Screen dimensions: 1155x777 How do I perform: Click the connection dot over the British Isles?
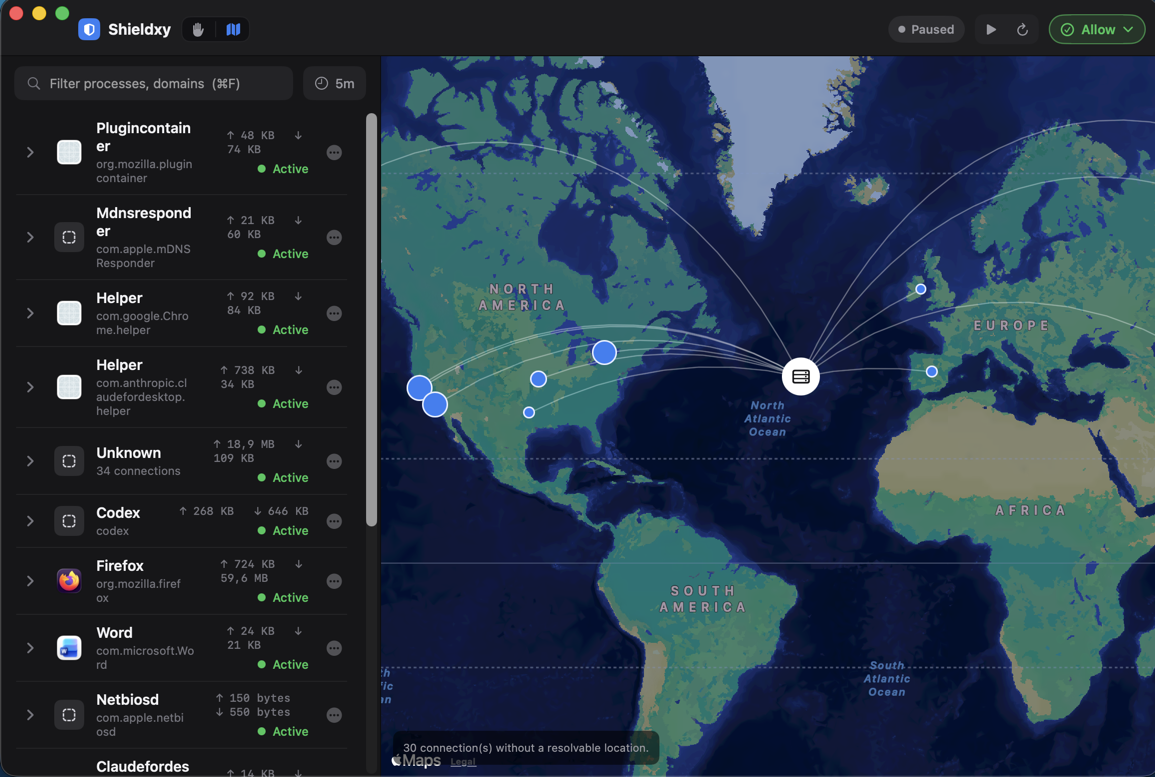(x=921, y=289)
